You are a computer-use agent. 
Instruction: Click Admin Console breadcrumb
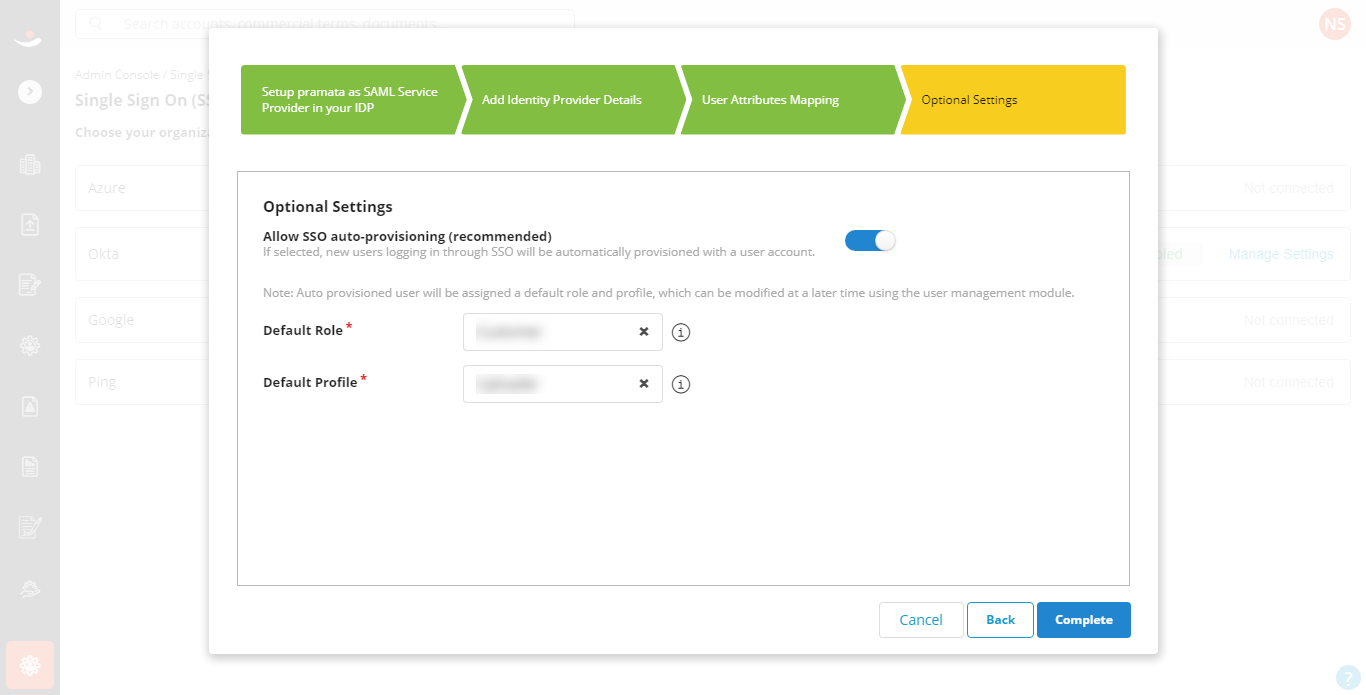pyautogui.click(x=117, y=75)
